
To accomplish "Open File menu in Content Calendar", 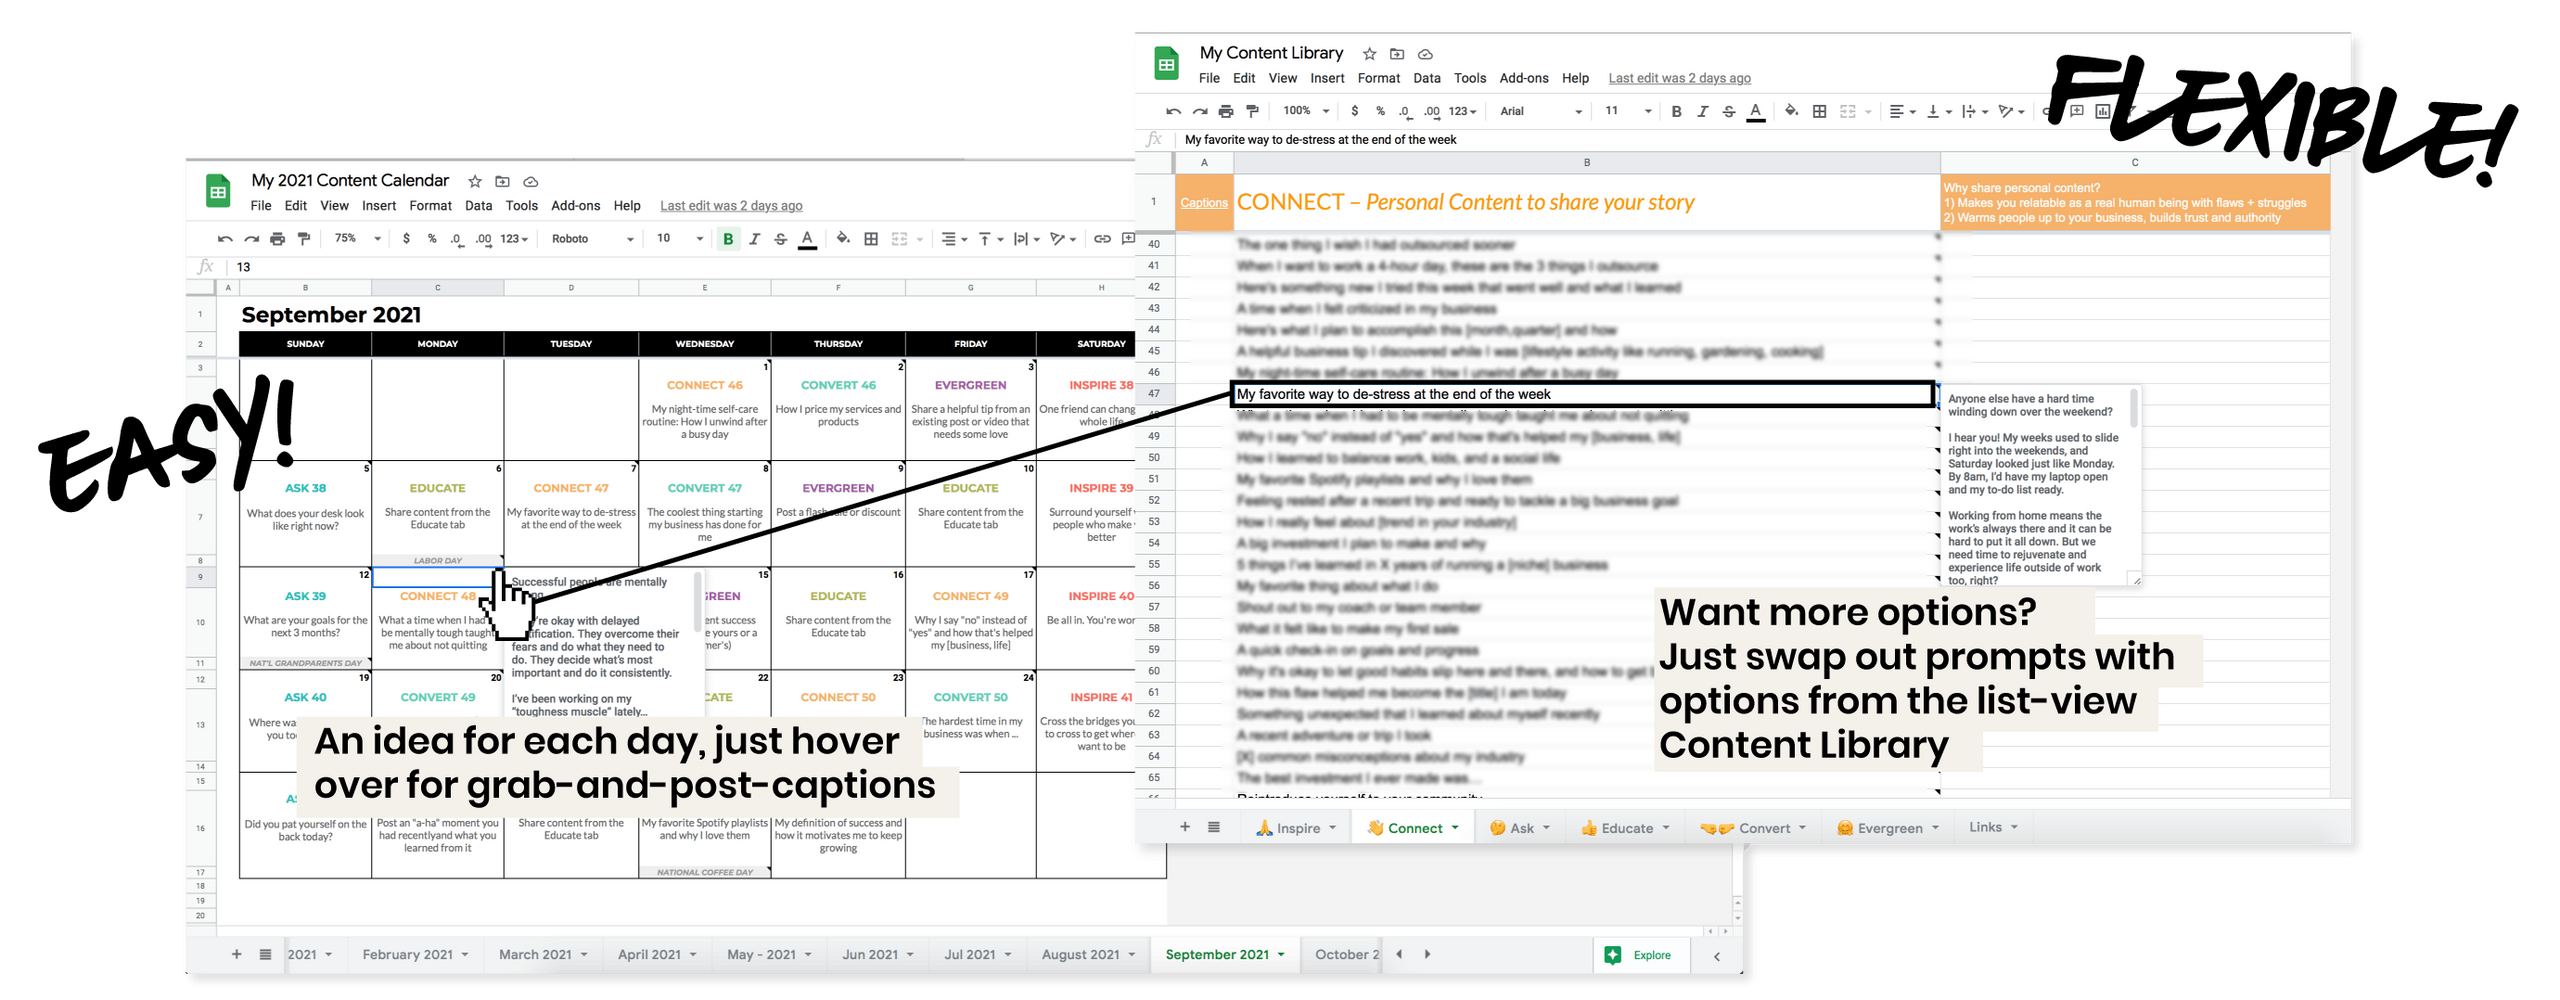I will pyautogui.click(x=261, y=206).
